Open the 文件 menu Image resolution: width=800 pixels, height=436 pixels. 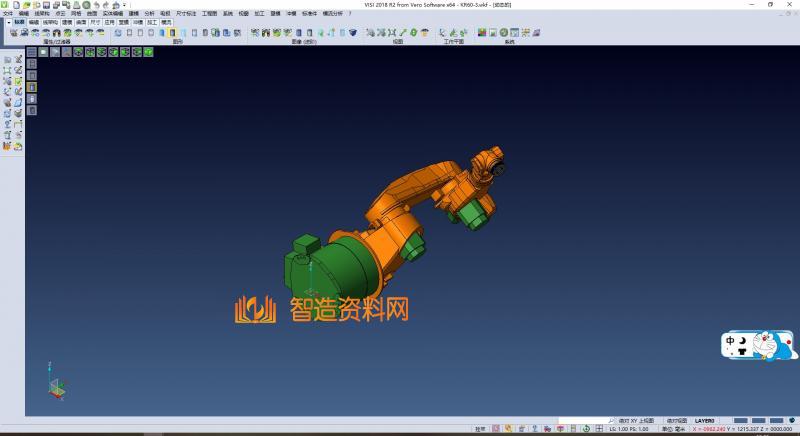pyautogui.click(x=8, y=13)
